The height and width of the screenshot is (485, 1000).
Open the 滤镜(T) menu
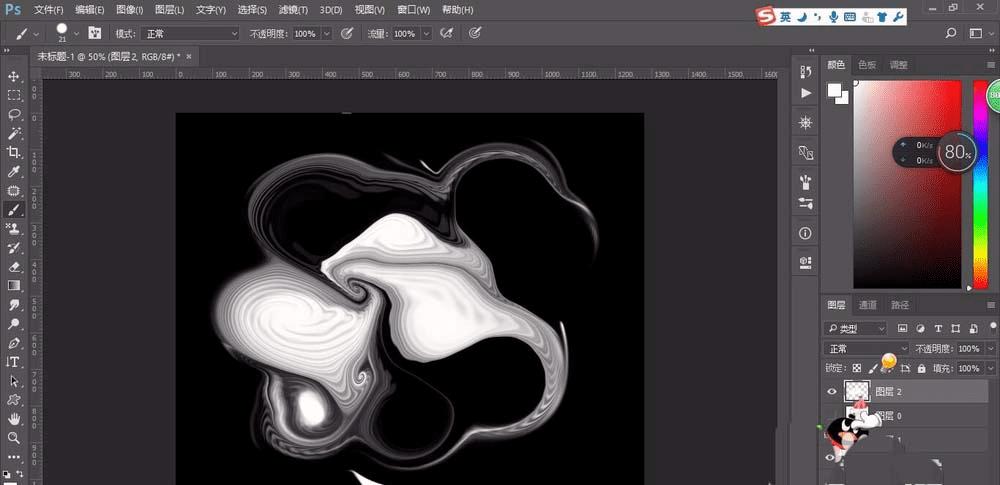[293, 10]
